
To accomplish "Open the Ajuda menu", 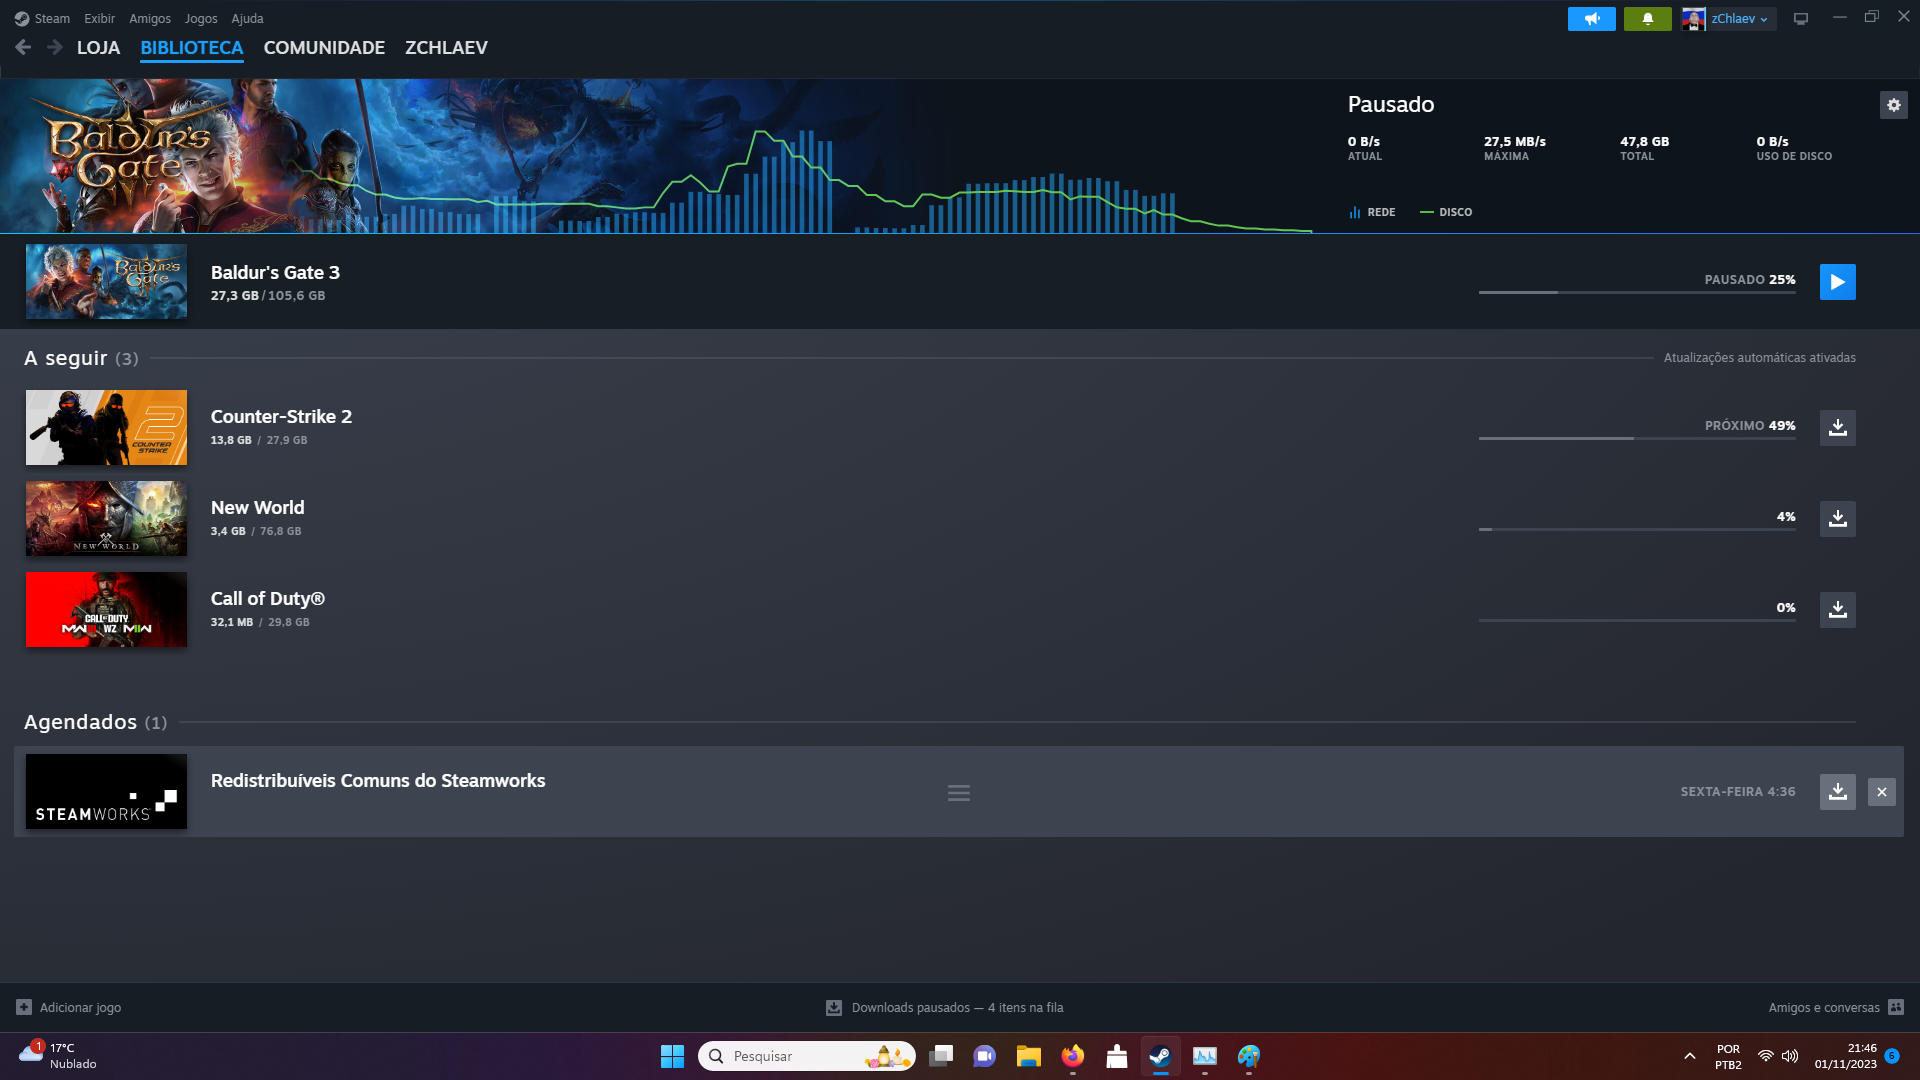I will coord(247,18).
